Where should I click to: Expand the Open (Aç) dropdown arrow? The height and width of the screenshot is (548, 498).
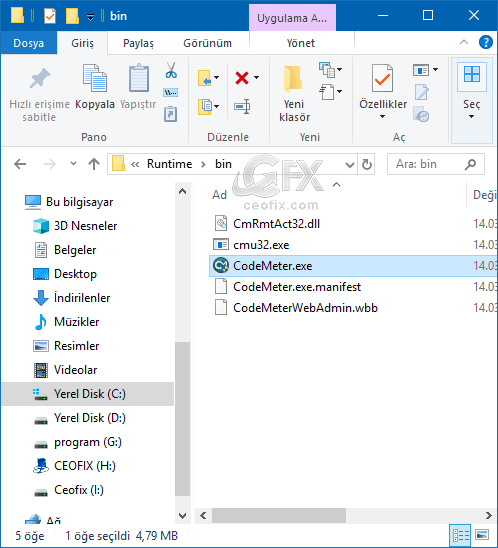435,70
